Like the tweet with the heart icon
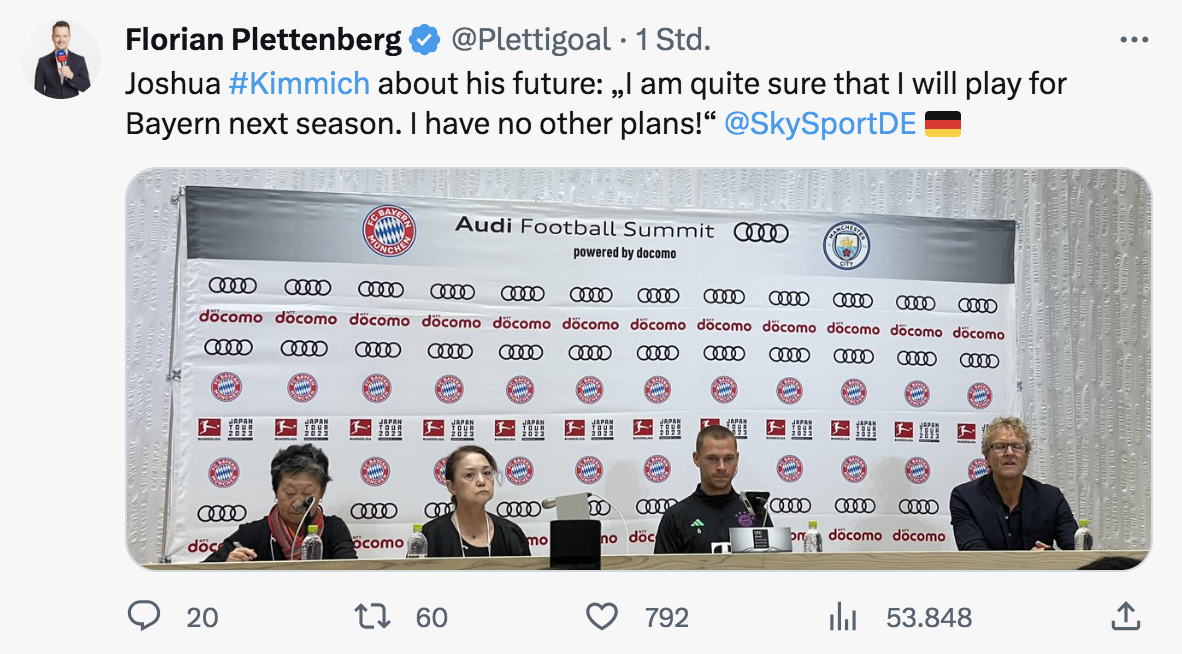The height and width of the screenshot is (654, 1182). pos(601,617)
